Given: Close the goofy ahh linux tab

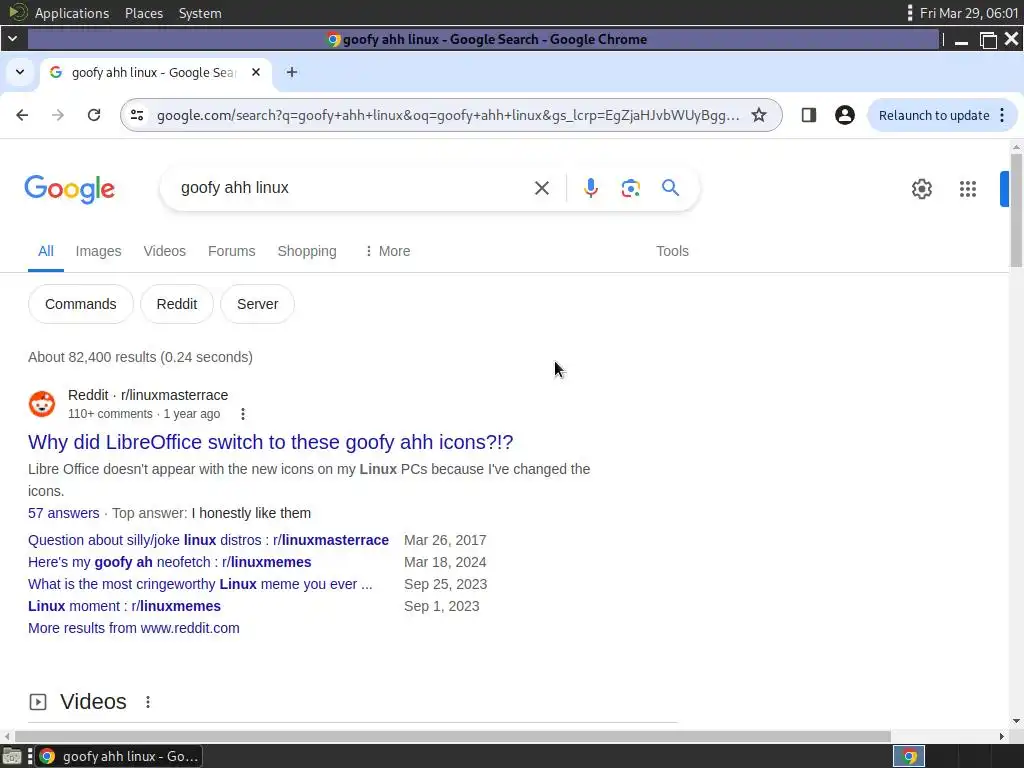Looking at the screenshot, I should tap(256, 72).
